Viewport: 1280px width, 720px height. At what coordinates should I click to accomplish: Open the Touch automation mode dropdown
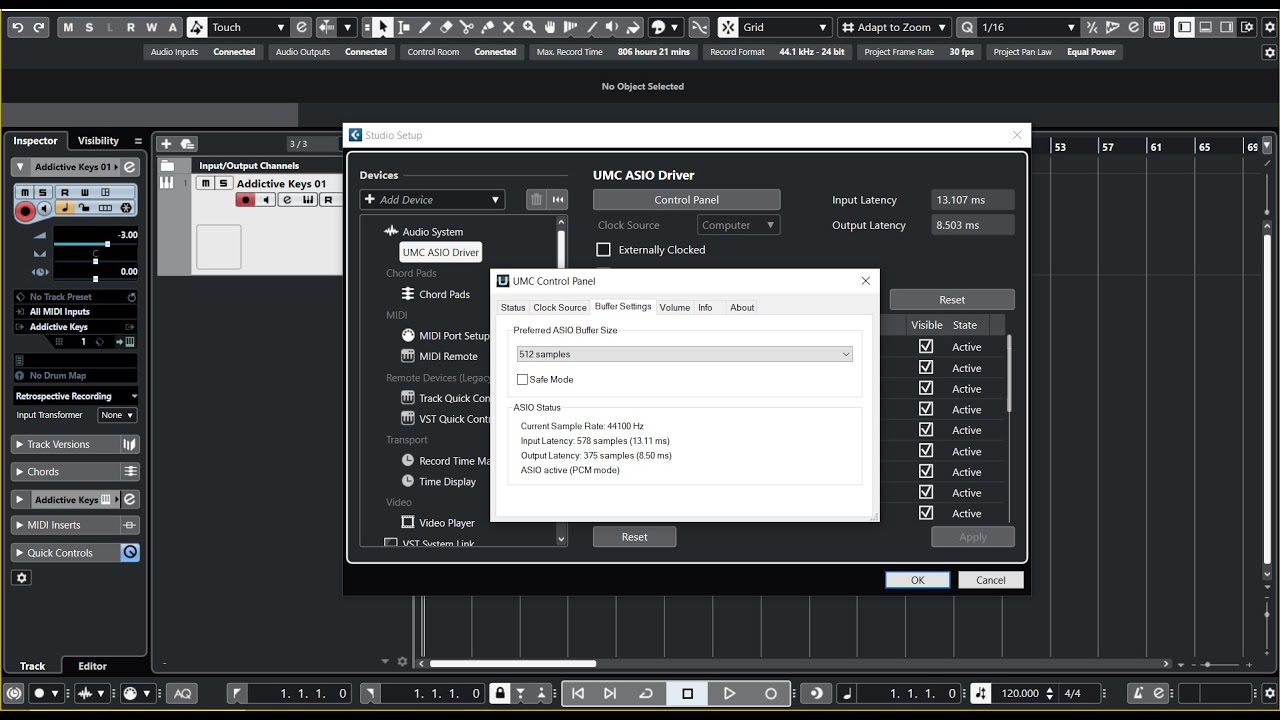[249, 27]
